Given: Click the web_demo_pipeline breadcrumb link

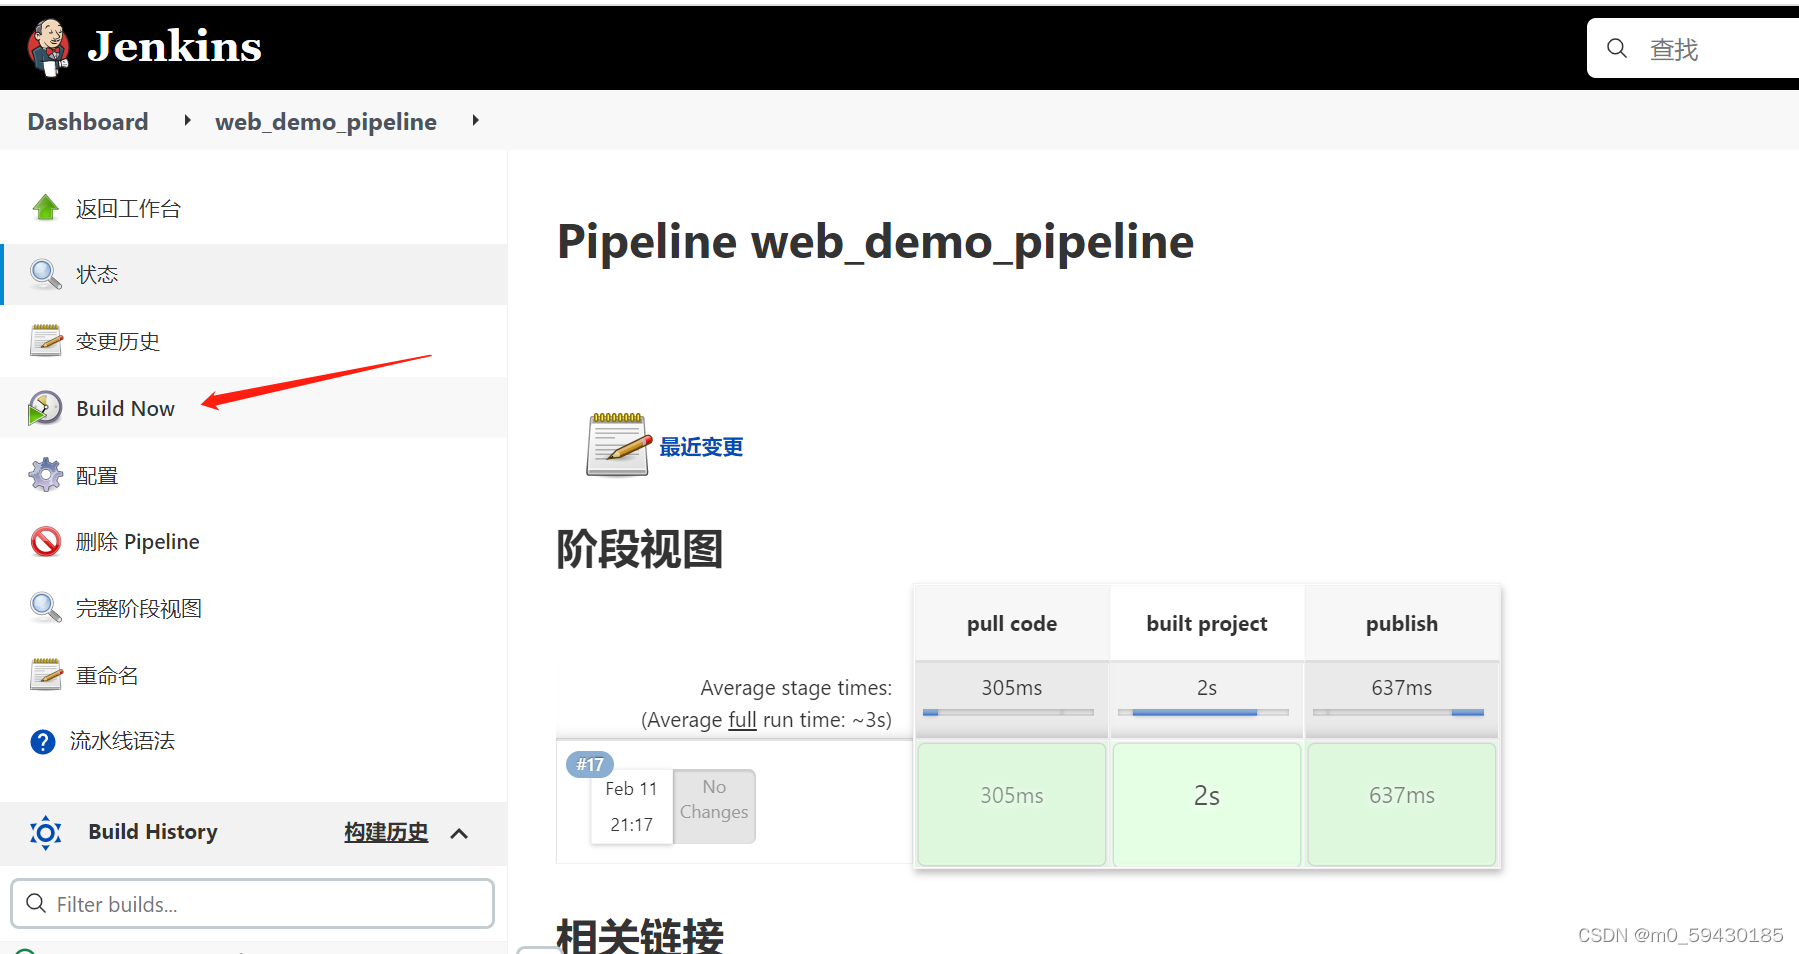Looking at the screenshot, I should click(326, 122).
